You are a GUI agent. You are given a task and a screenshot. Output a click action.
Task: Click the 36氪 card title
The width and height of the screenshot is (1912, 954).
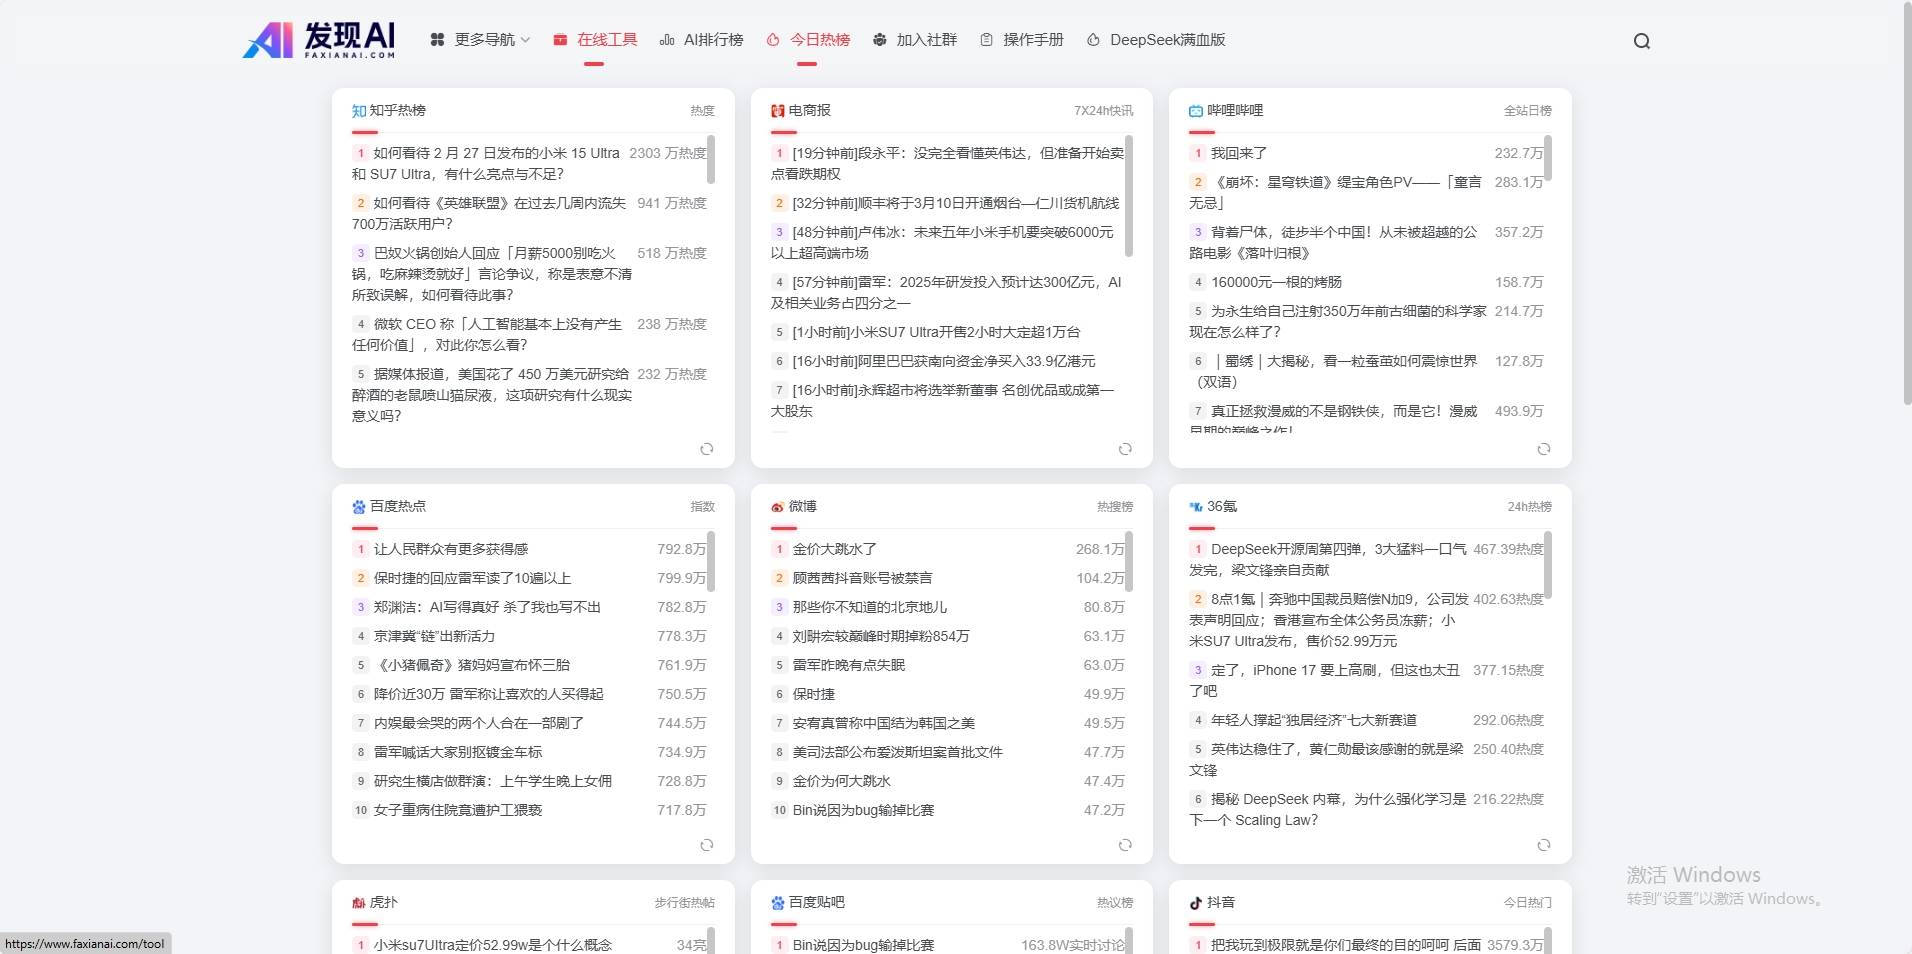[x=1222, y=506]
